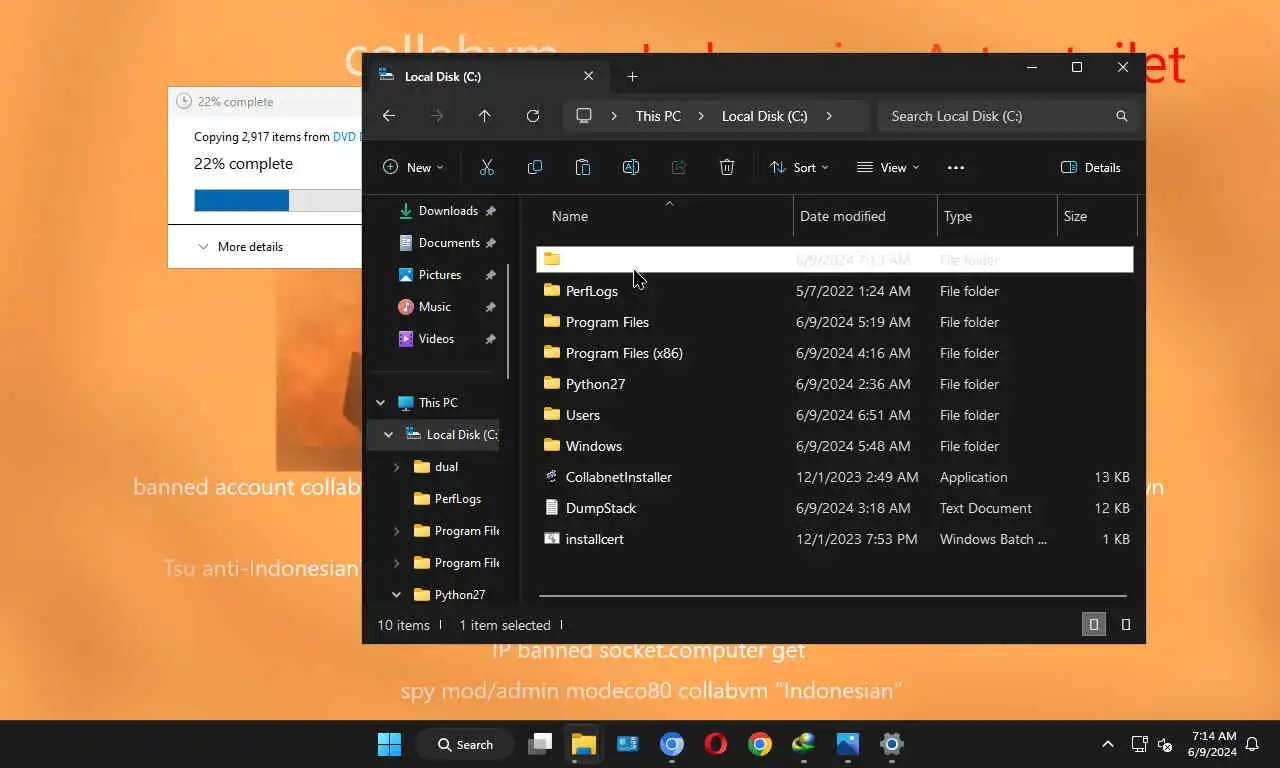
Task: Open Opera from the taskbar
Action: 716,744
